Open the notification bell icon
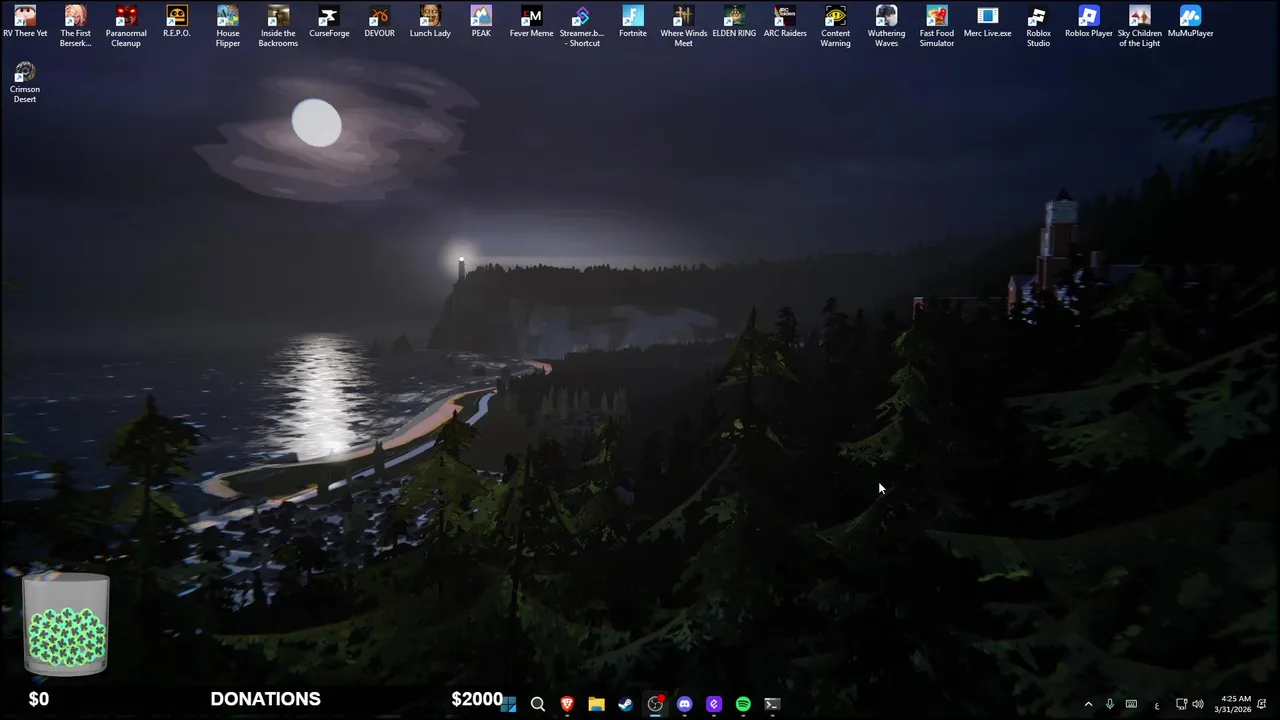 1262,704
